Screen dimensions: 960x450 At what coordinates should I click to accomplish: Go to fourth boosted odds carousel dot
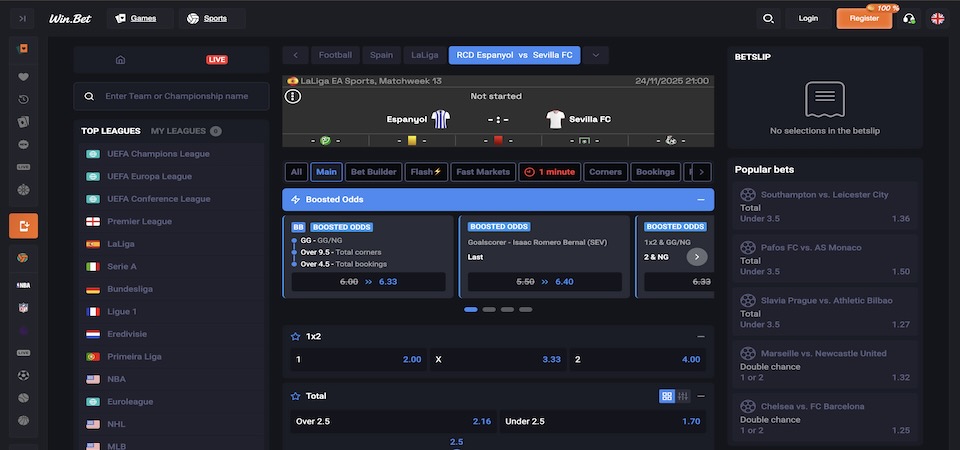coord(525,310)
